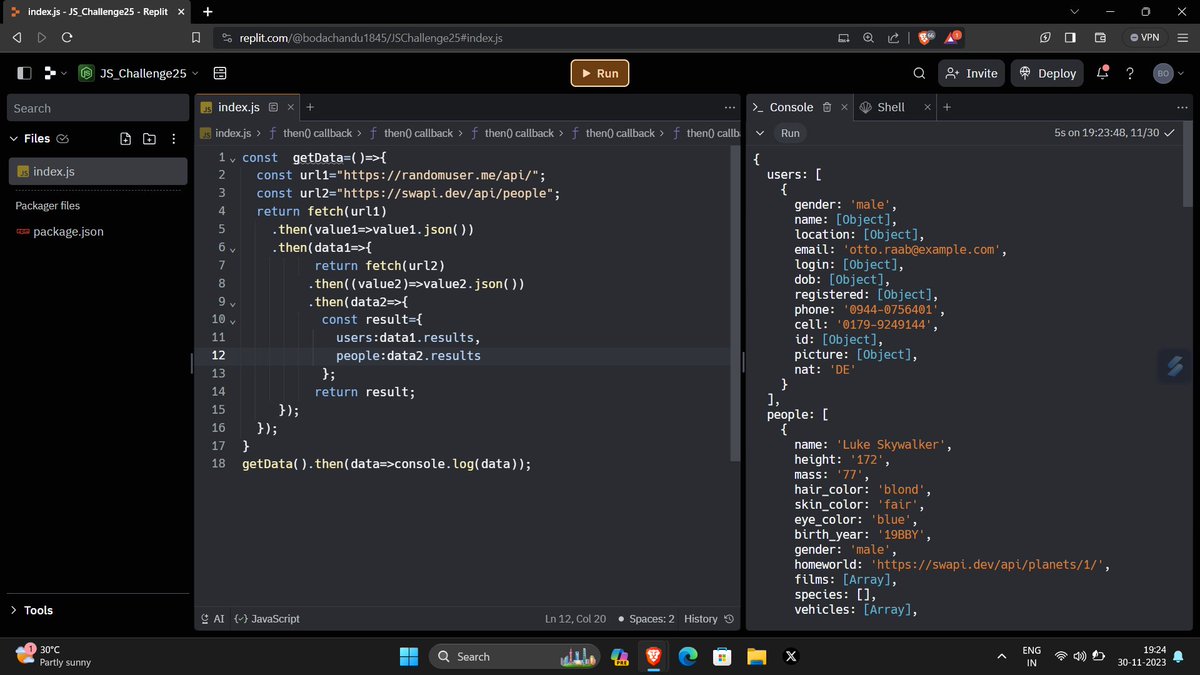Collapse code fold arrow at line 10
The image size is (1200, 675).
click(x=232, y=320)
